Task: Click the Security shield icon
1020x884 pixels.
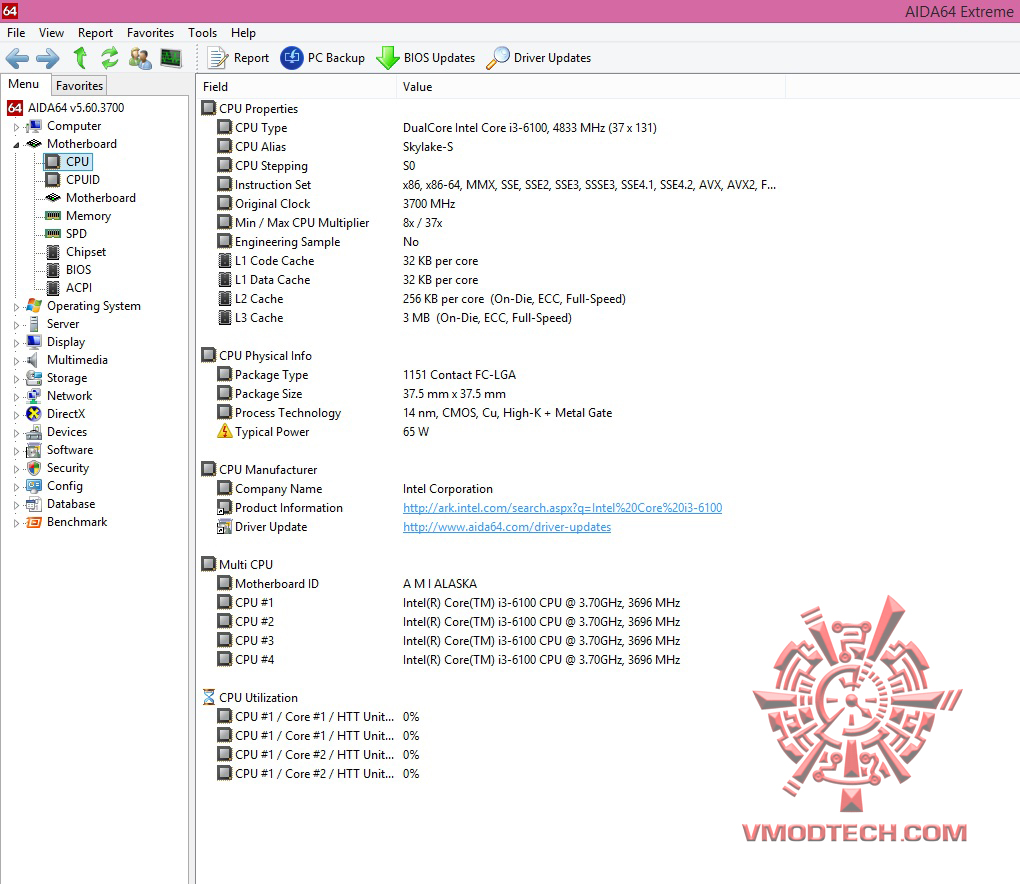Action: pyautogui.click(x=34, y=468)
